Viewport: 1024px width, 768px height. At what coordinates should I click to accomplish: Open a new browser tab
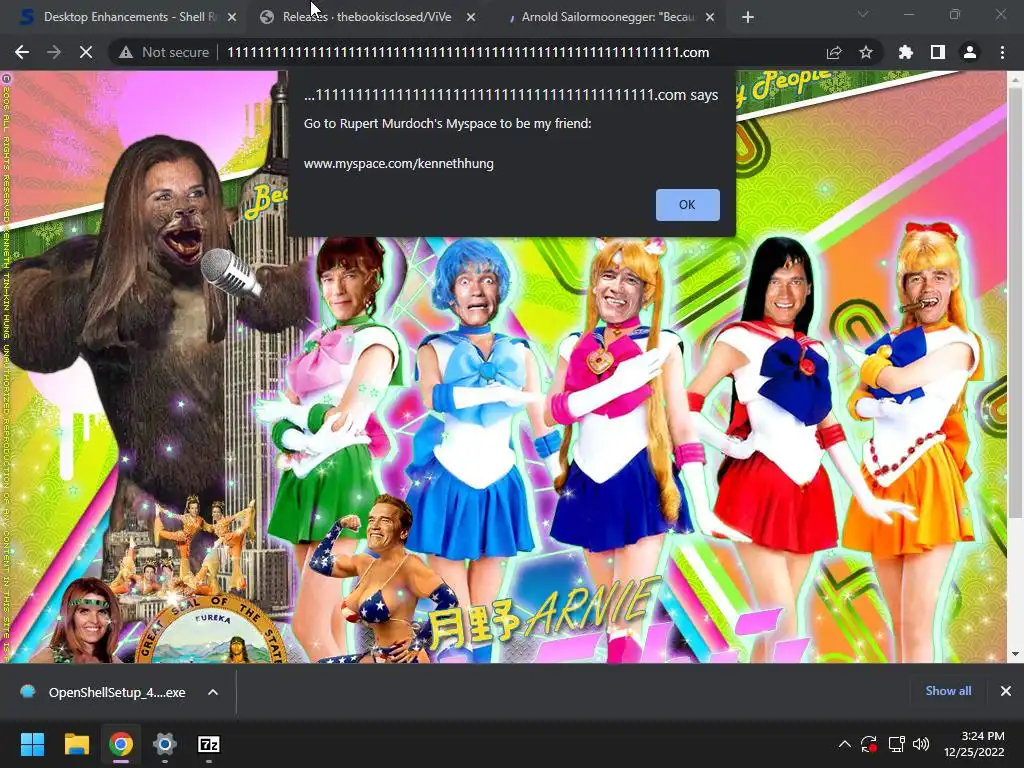pyautogui.click(x=748, y=18)
